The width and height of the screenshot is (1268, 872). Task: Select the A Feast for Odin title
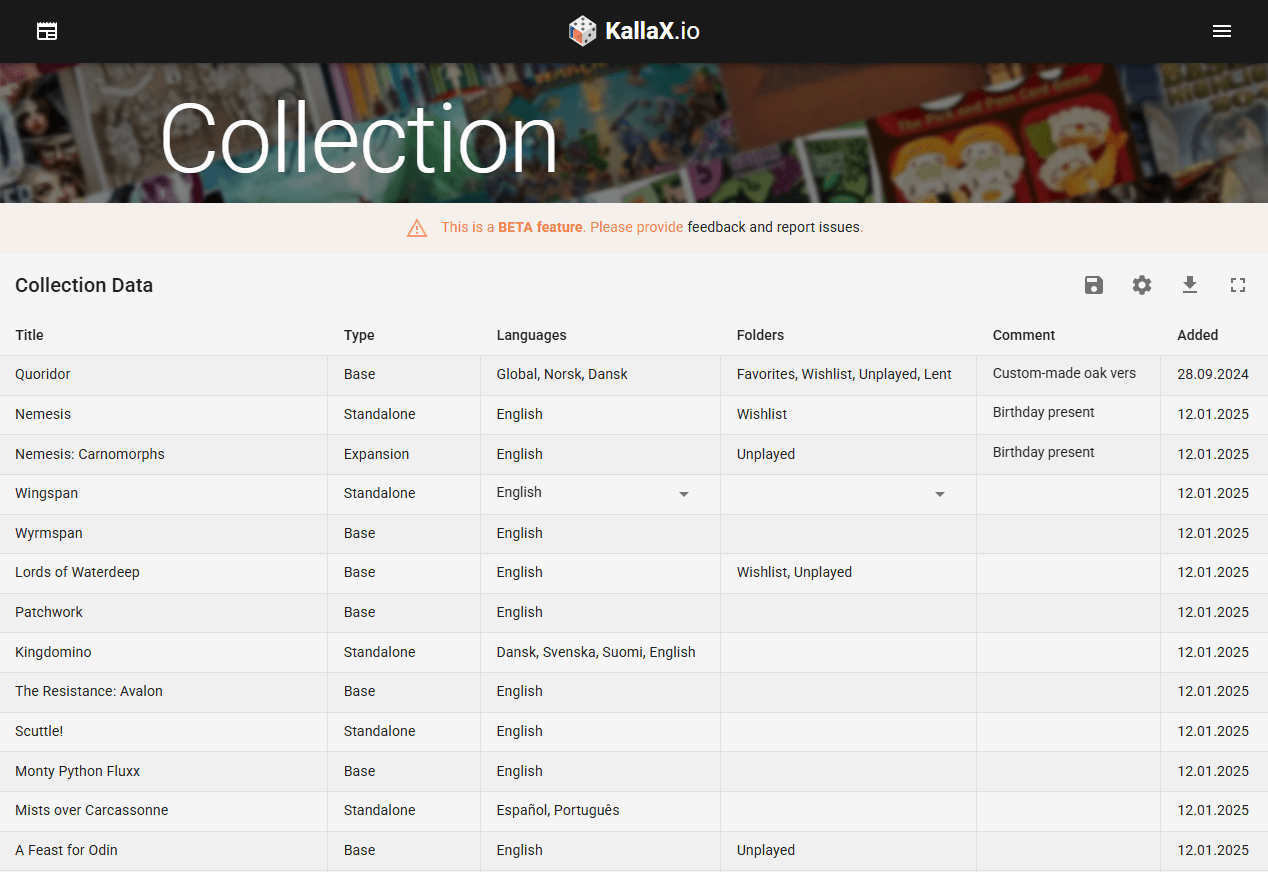click(x=164, y=851)
